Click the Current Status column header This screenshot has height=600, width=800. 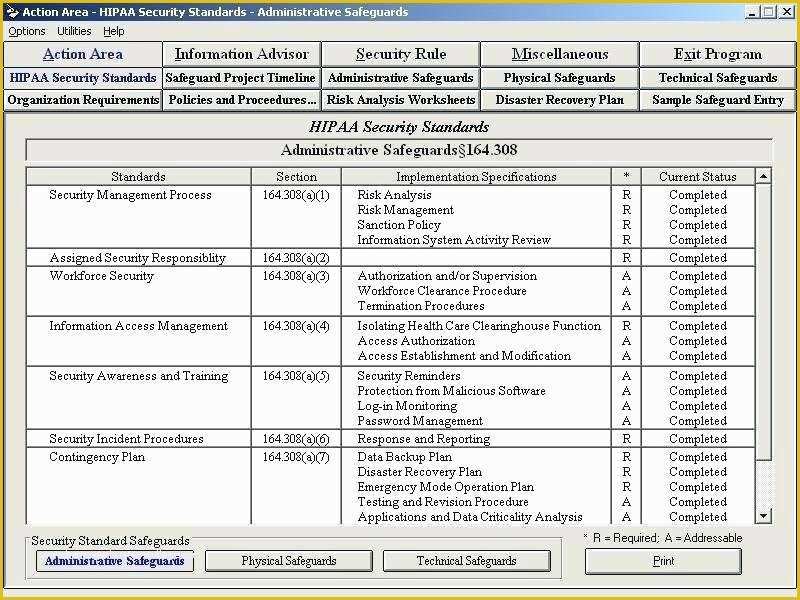(x=697, y=177)
